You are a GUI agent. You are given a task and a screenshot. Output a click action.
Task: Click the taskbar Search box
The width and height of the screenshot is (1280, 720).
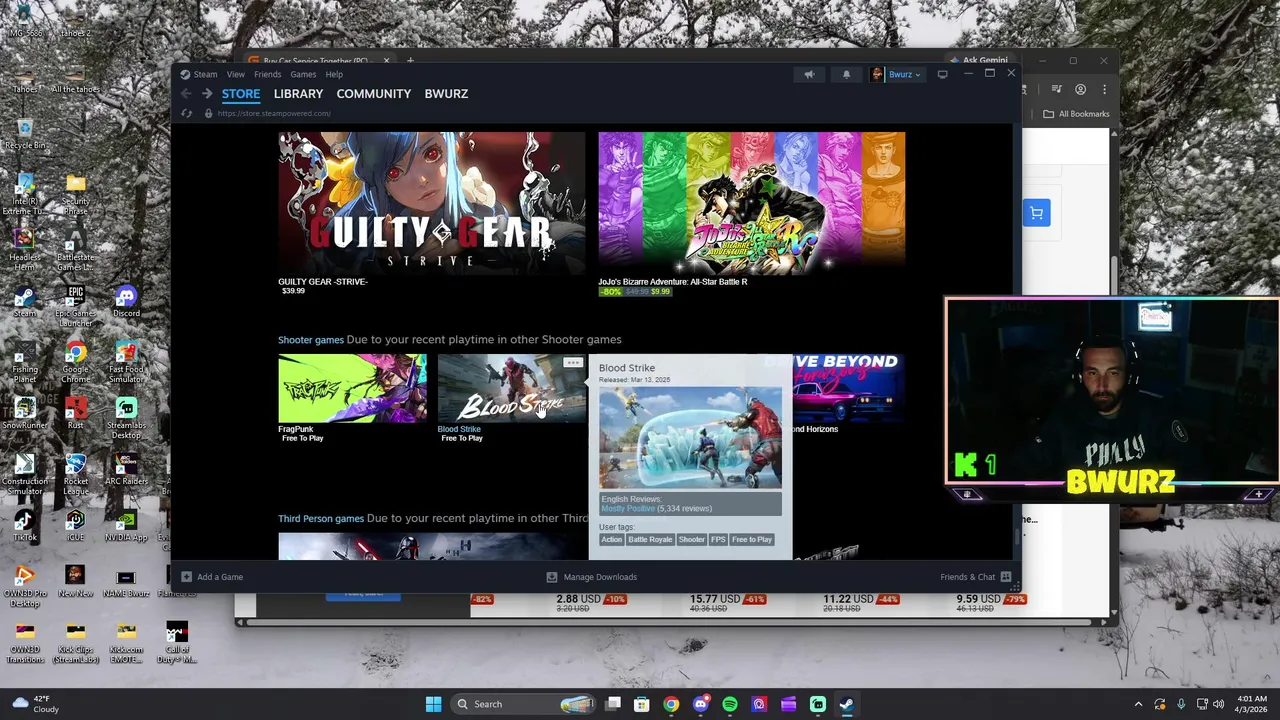coord(524,704)
